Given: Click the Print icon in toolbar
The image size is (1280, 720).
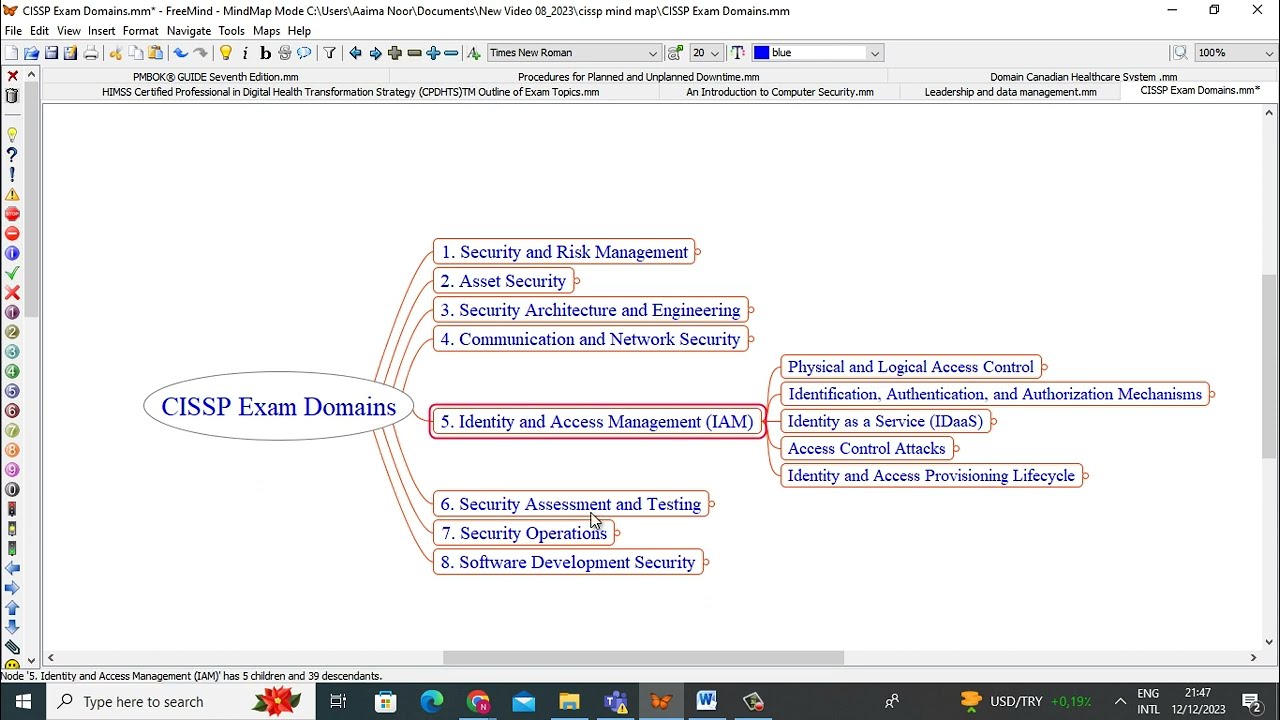Looking at the screenshot, I should pos(91,53).
